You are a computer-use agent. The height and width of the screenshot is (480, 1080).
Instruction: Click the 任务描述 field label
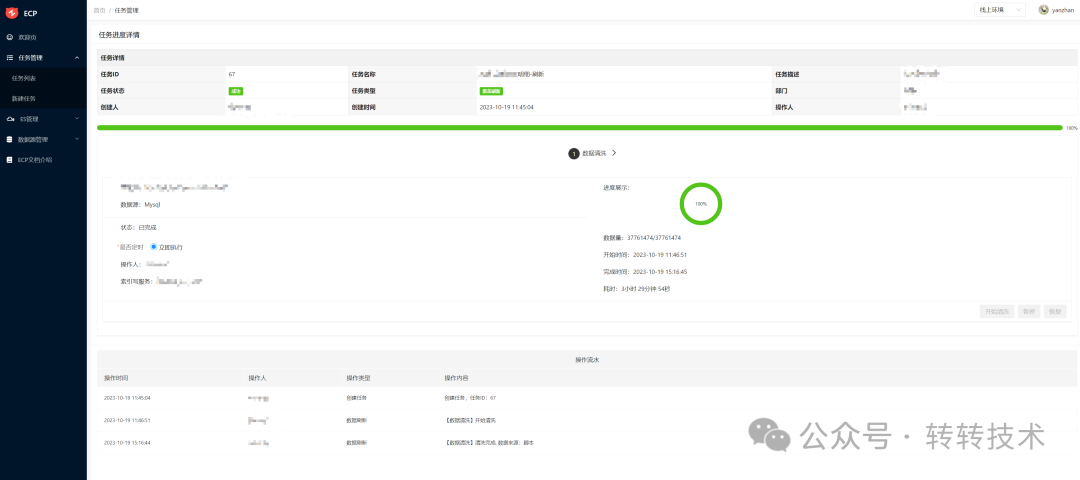coord(787,74)
